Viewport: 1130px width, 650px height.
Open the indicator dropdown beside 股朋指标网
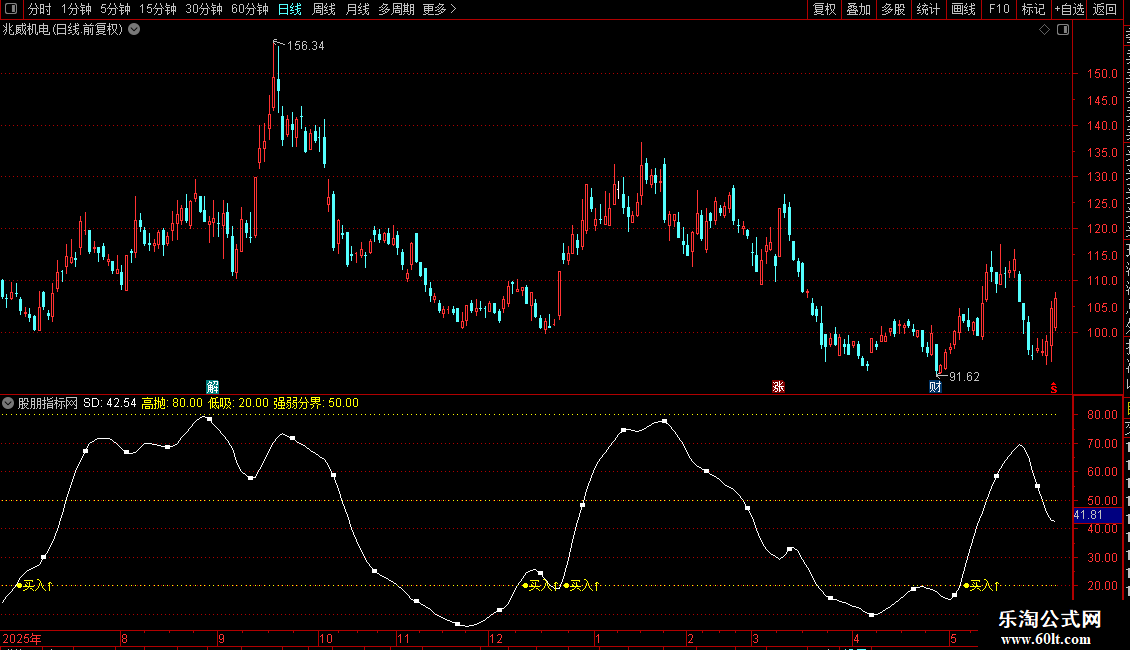pyautogui.click(x=8, y=403)
